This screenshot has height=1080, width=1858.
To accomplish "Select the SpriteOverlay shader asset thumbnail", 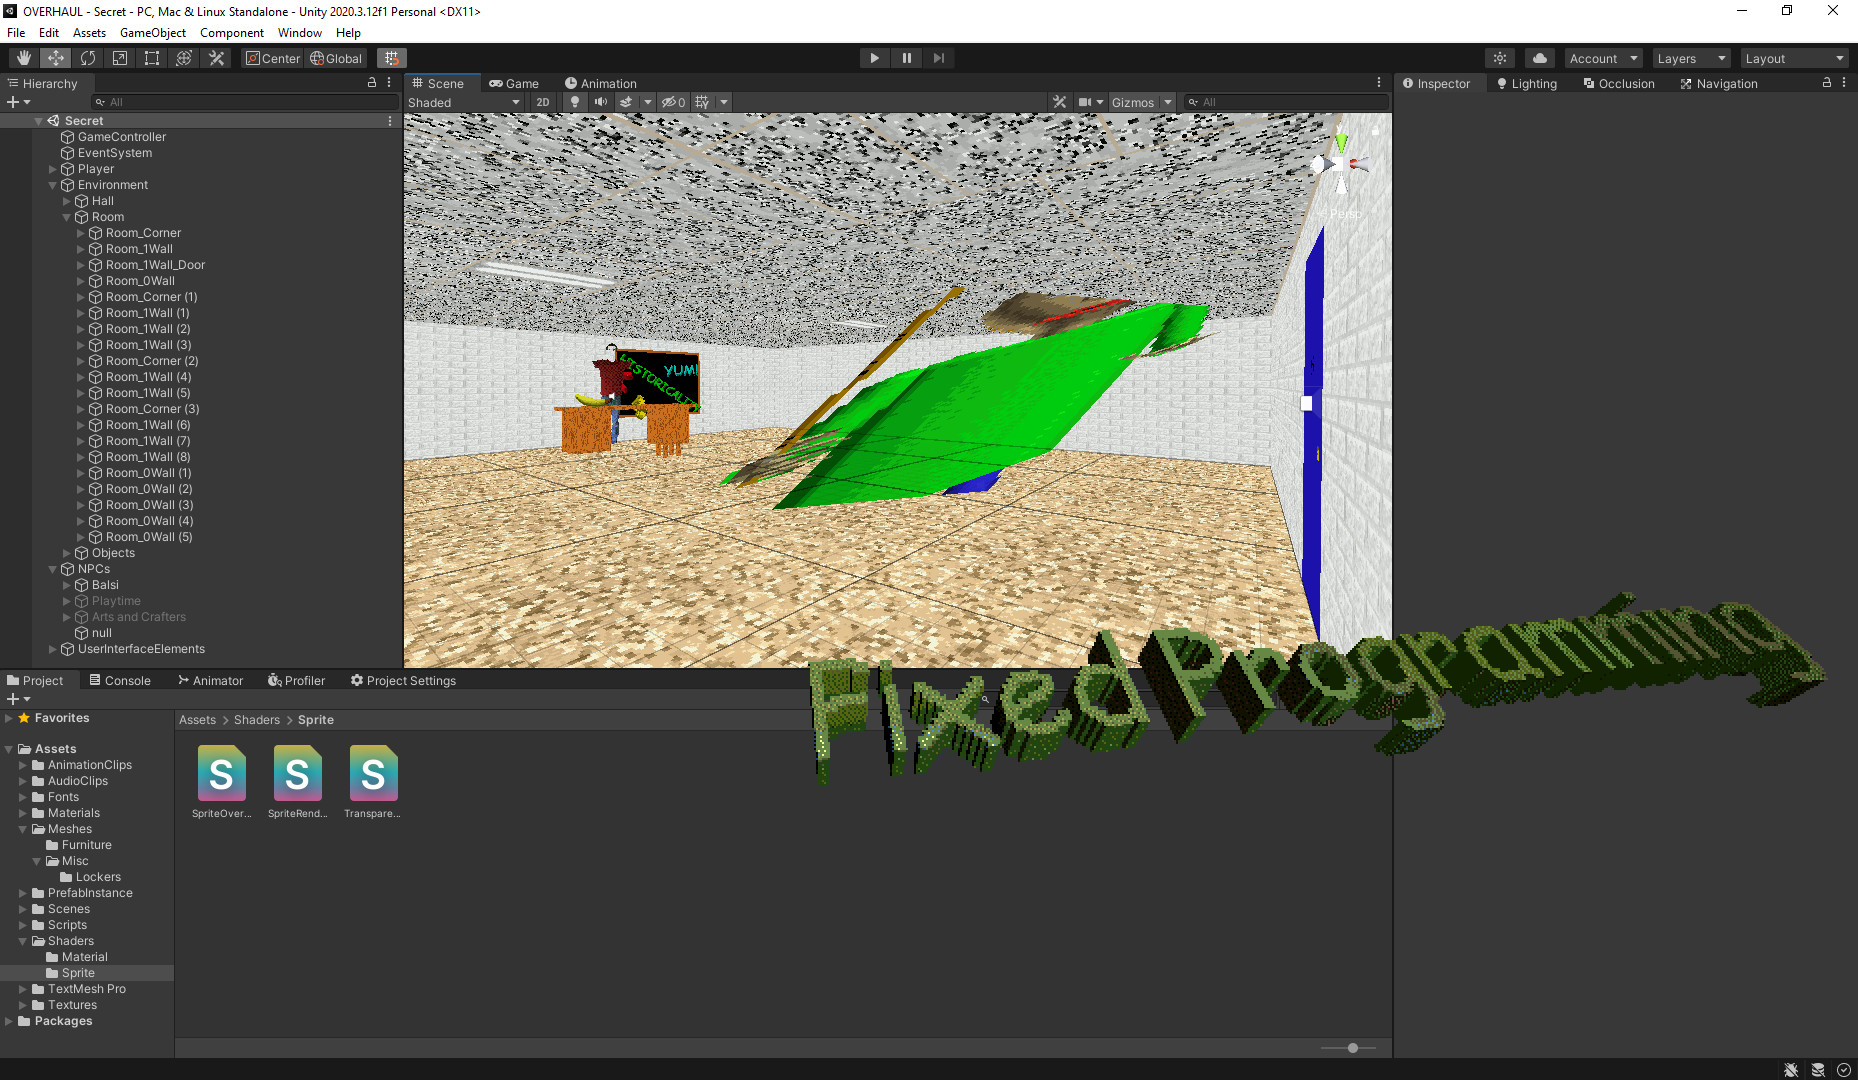I will tap(221, 773).
